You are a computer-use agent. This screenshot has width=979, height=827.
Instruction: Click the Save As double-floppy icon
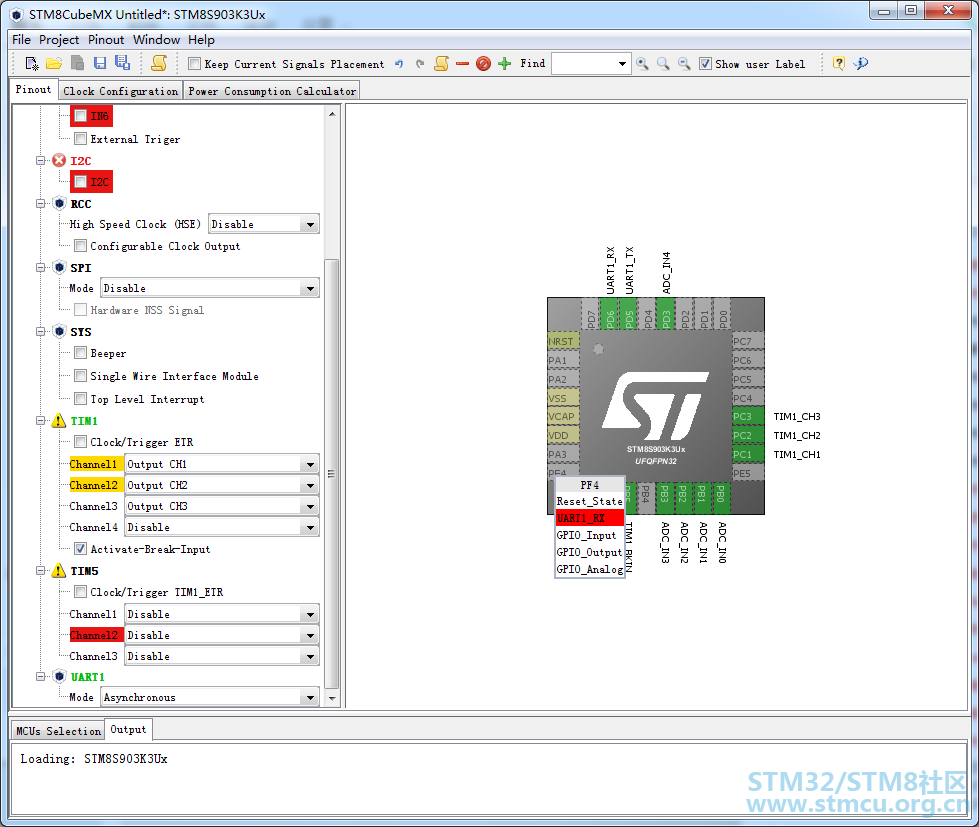click(122, 64)
